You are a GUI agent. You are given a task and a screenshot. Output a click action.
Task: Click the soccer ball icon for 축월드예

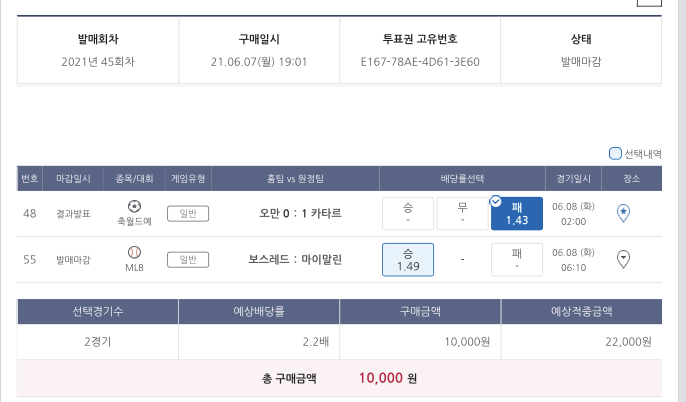click(135, 206)
